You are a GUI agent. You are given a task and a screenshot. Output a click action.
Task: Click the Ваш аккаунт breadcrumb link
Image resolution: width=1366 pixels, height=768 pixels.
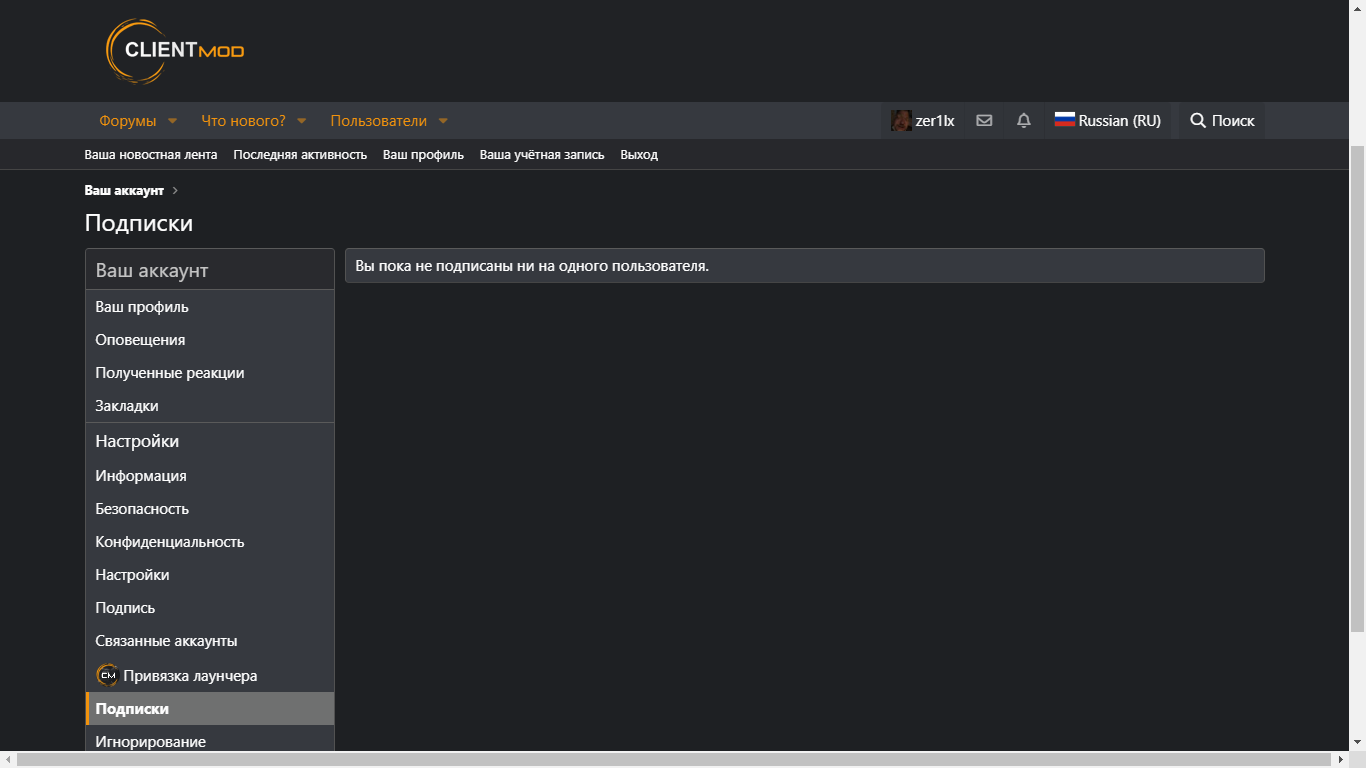pyautogui.click(x=124, y=190)
